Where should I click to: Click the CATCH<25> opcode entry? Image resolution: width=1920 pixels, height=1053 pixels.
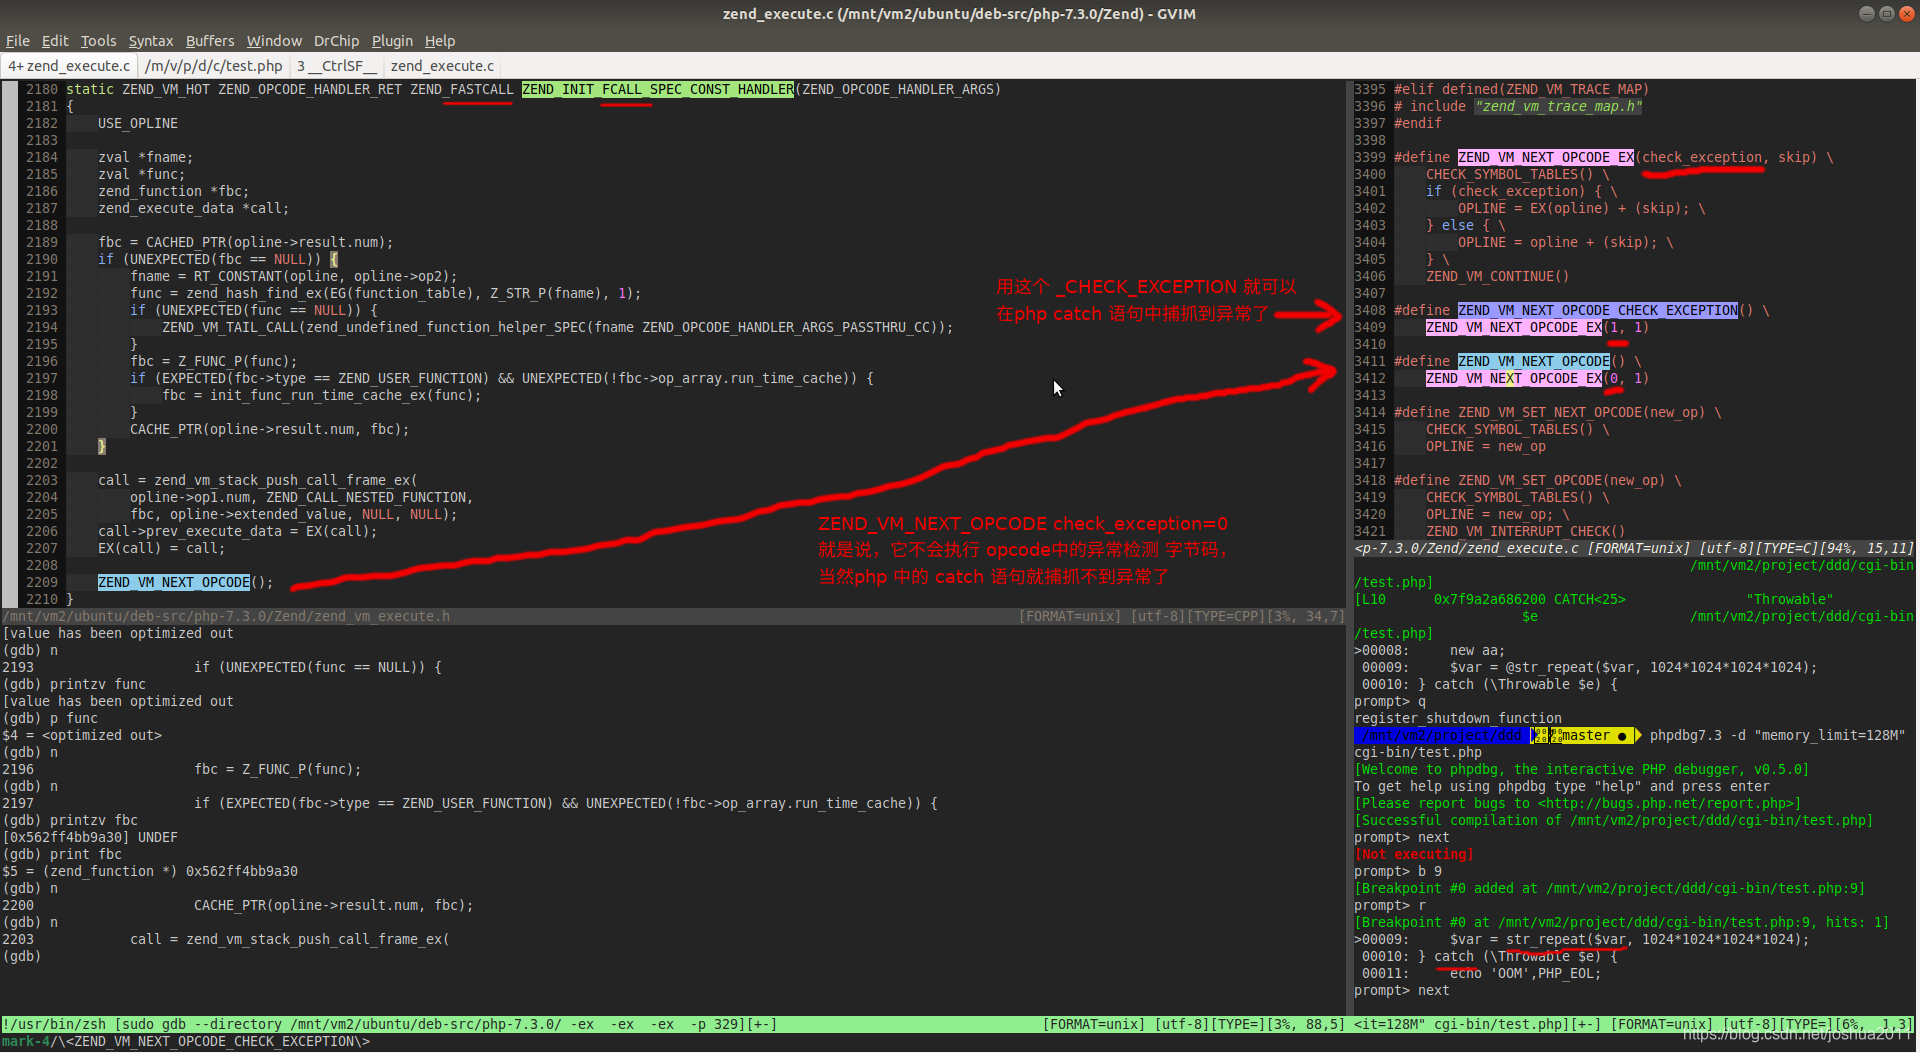coord(1590,600)
